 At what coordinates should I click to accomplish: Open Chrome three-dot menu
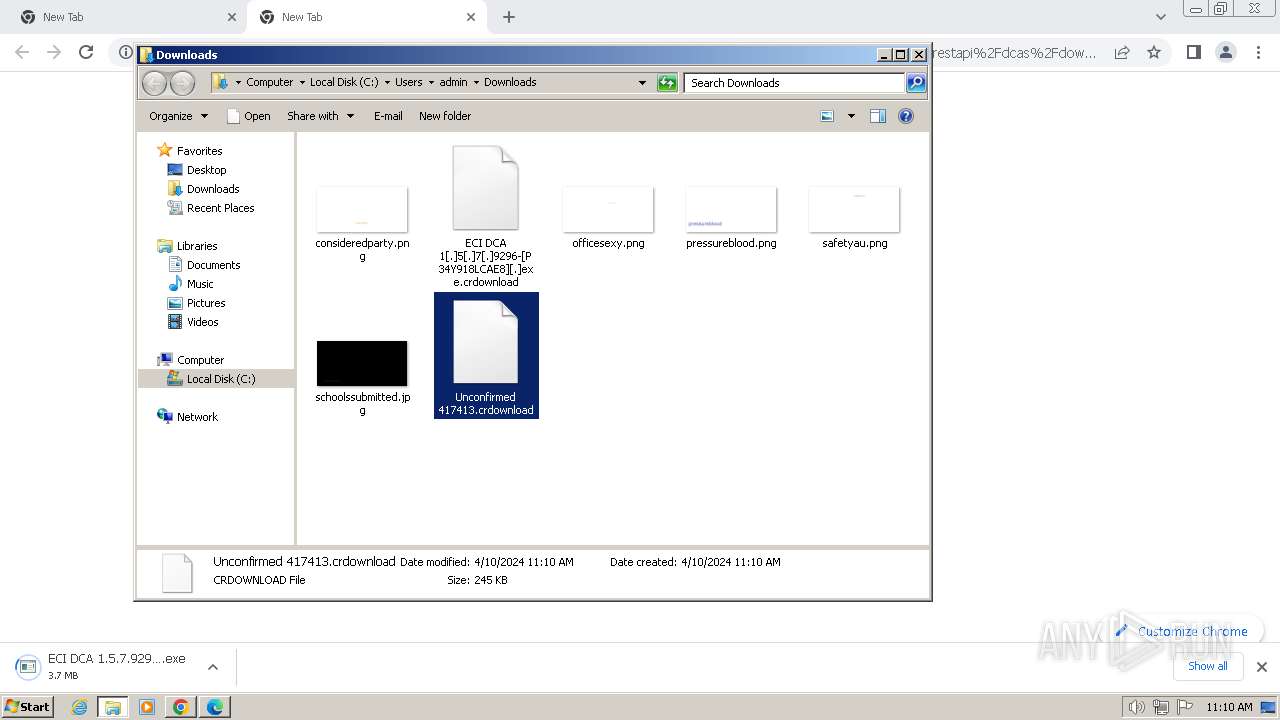coord(1259,52)
